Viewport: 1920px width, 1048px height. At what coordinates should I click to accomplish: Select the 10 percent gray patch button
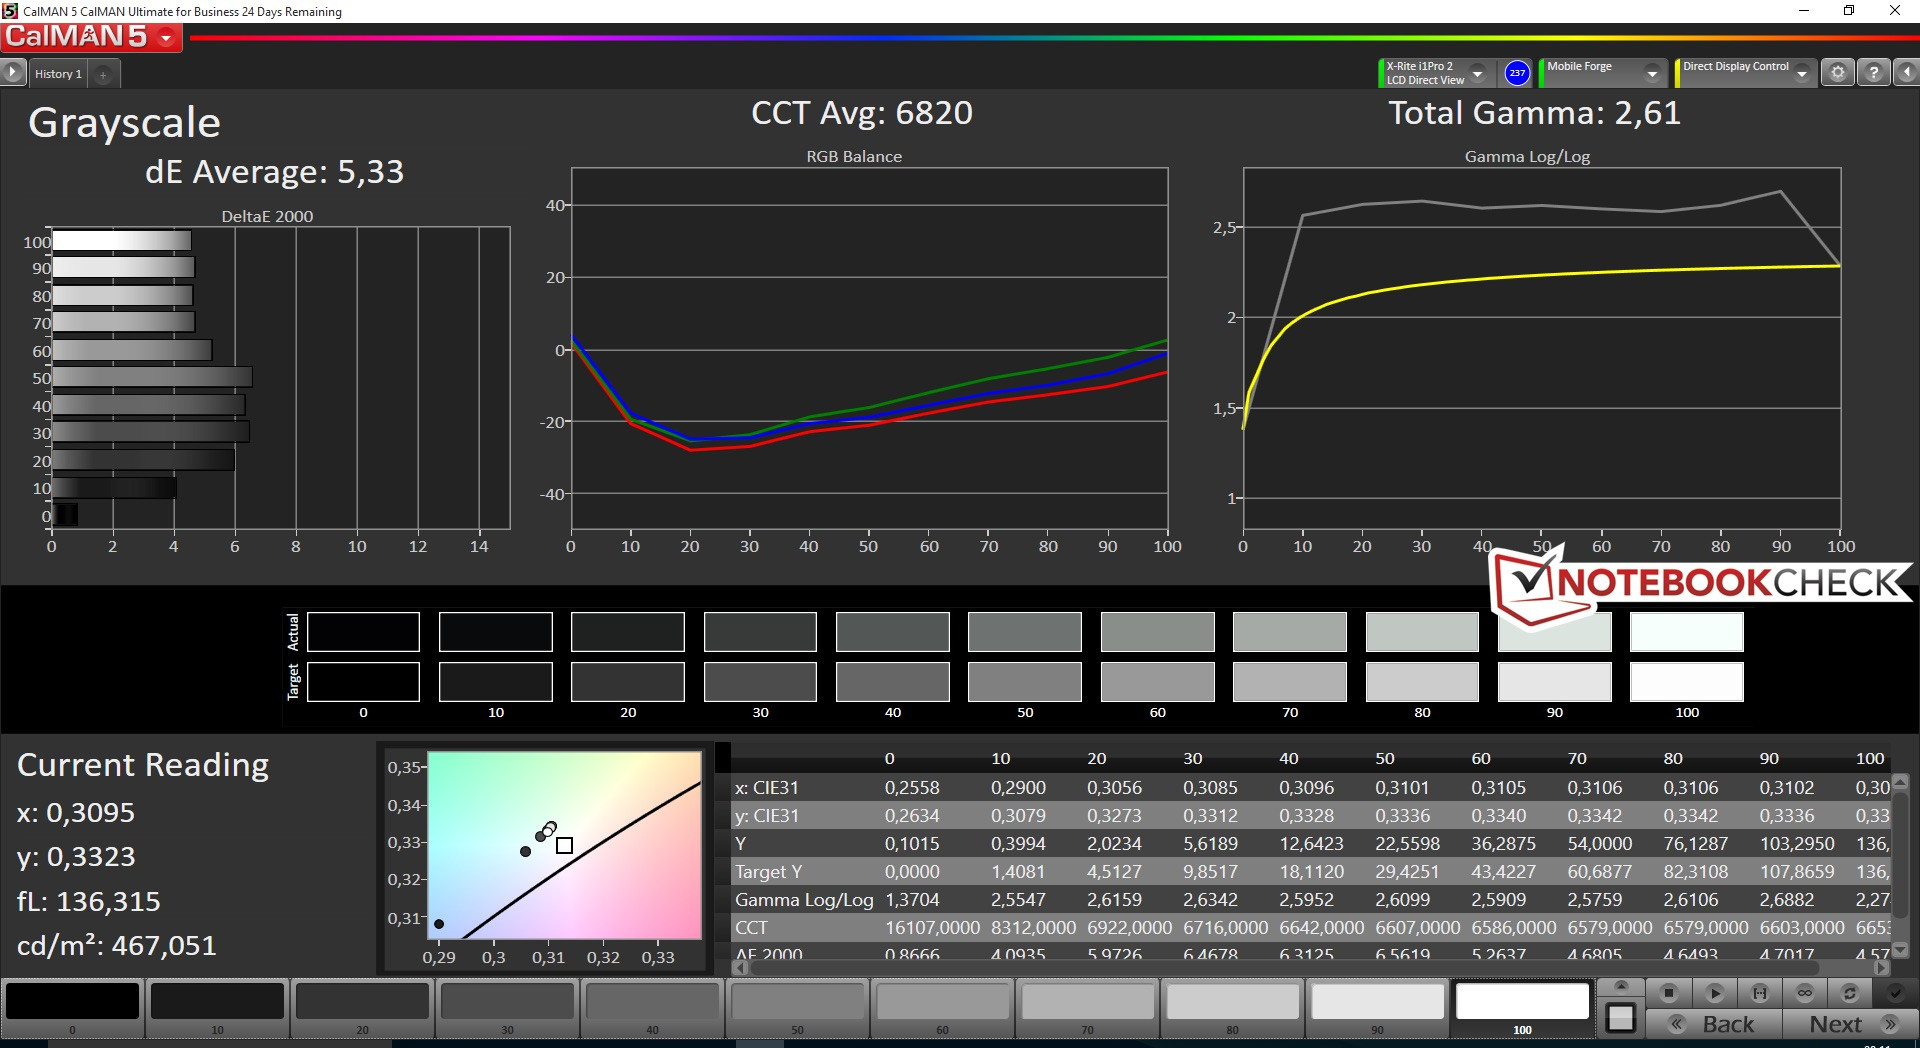[217, 1008]
